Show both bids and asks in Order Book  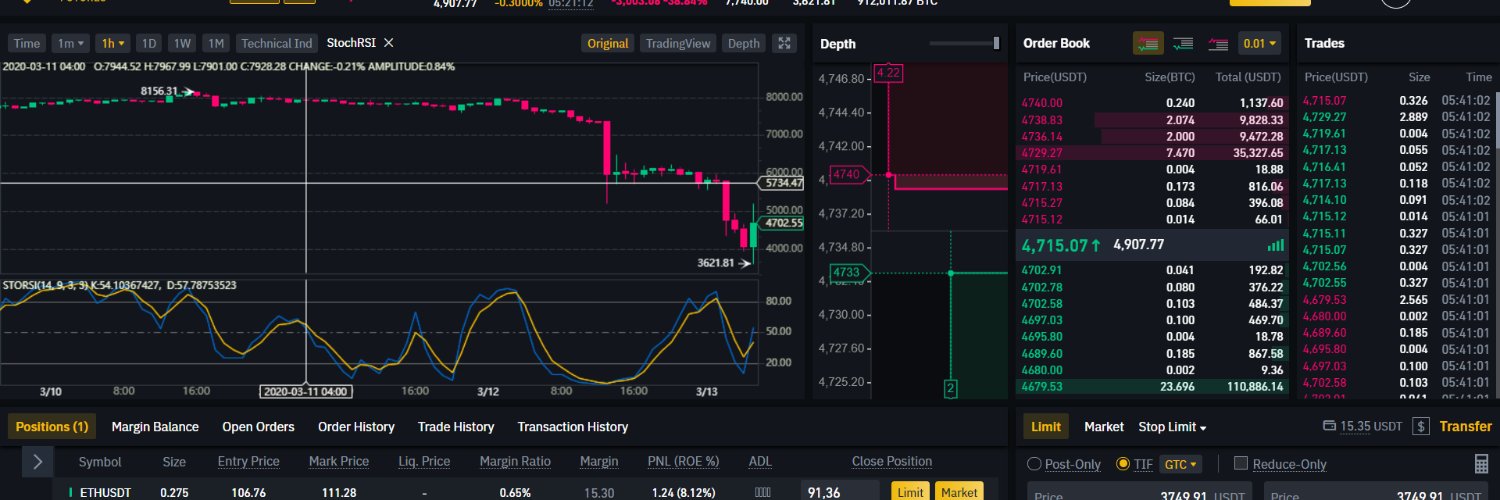click(1148, 44)
